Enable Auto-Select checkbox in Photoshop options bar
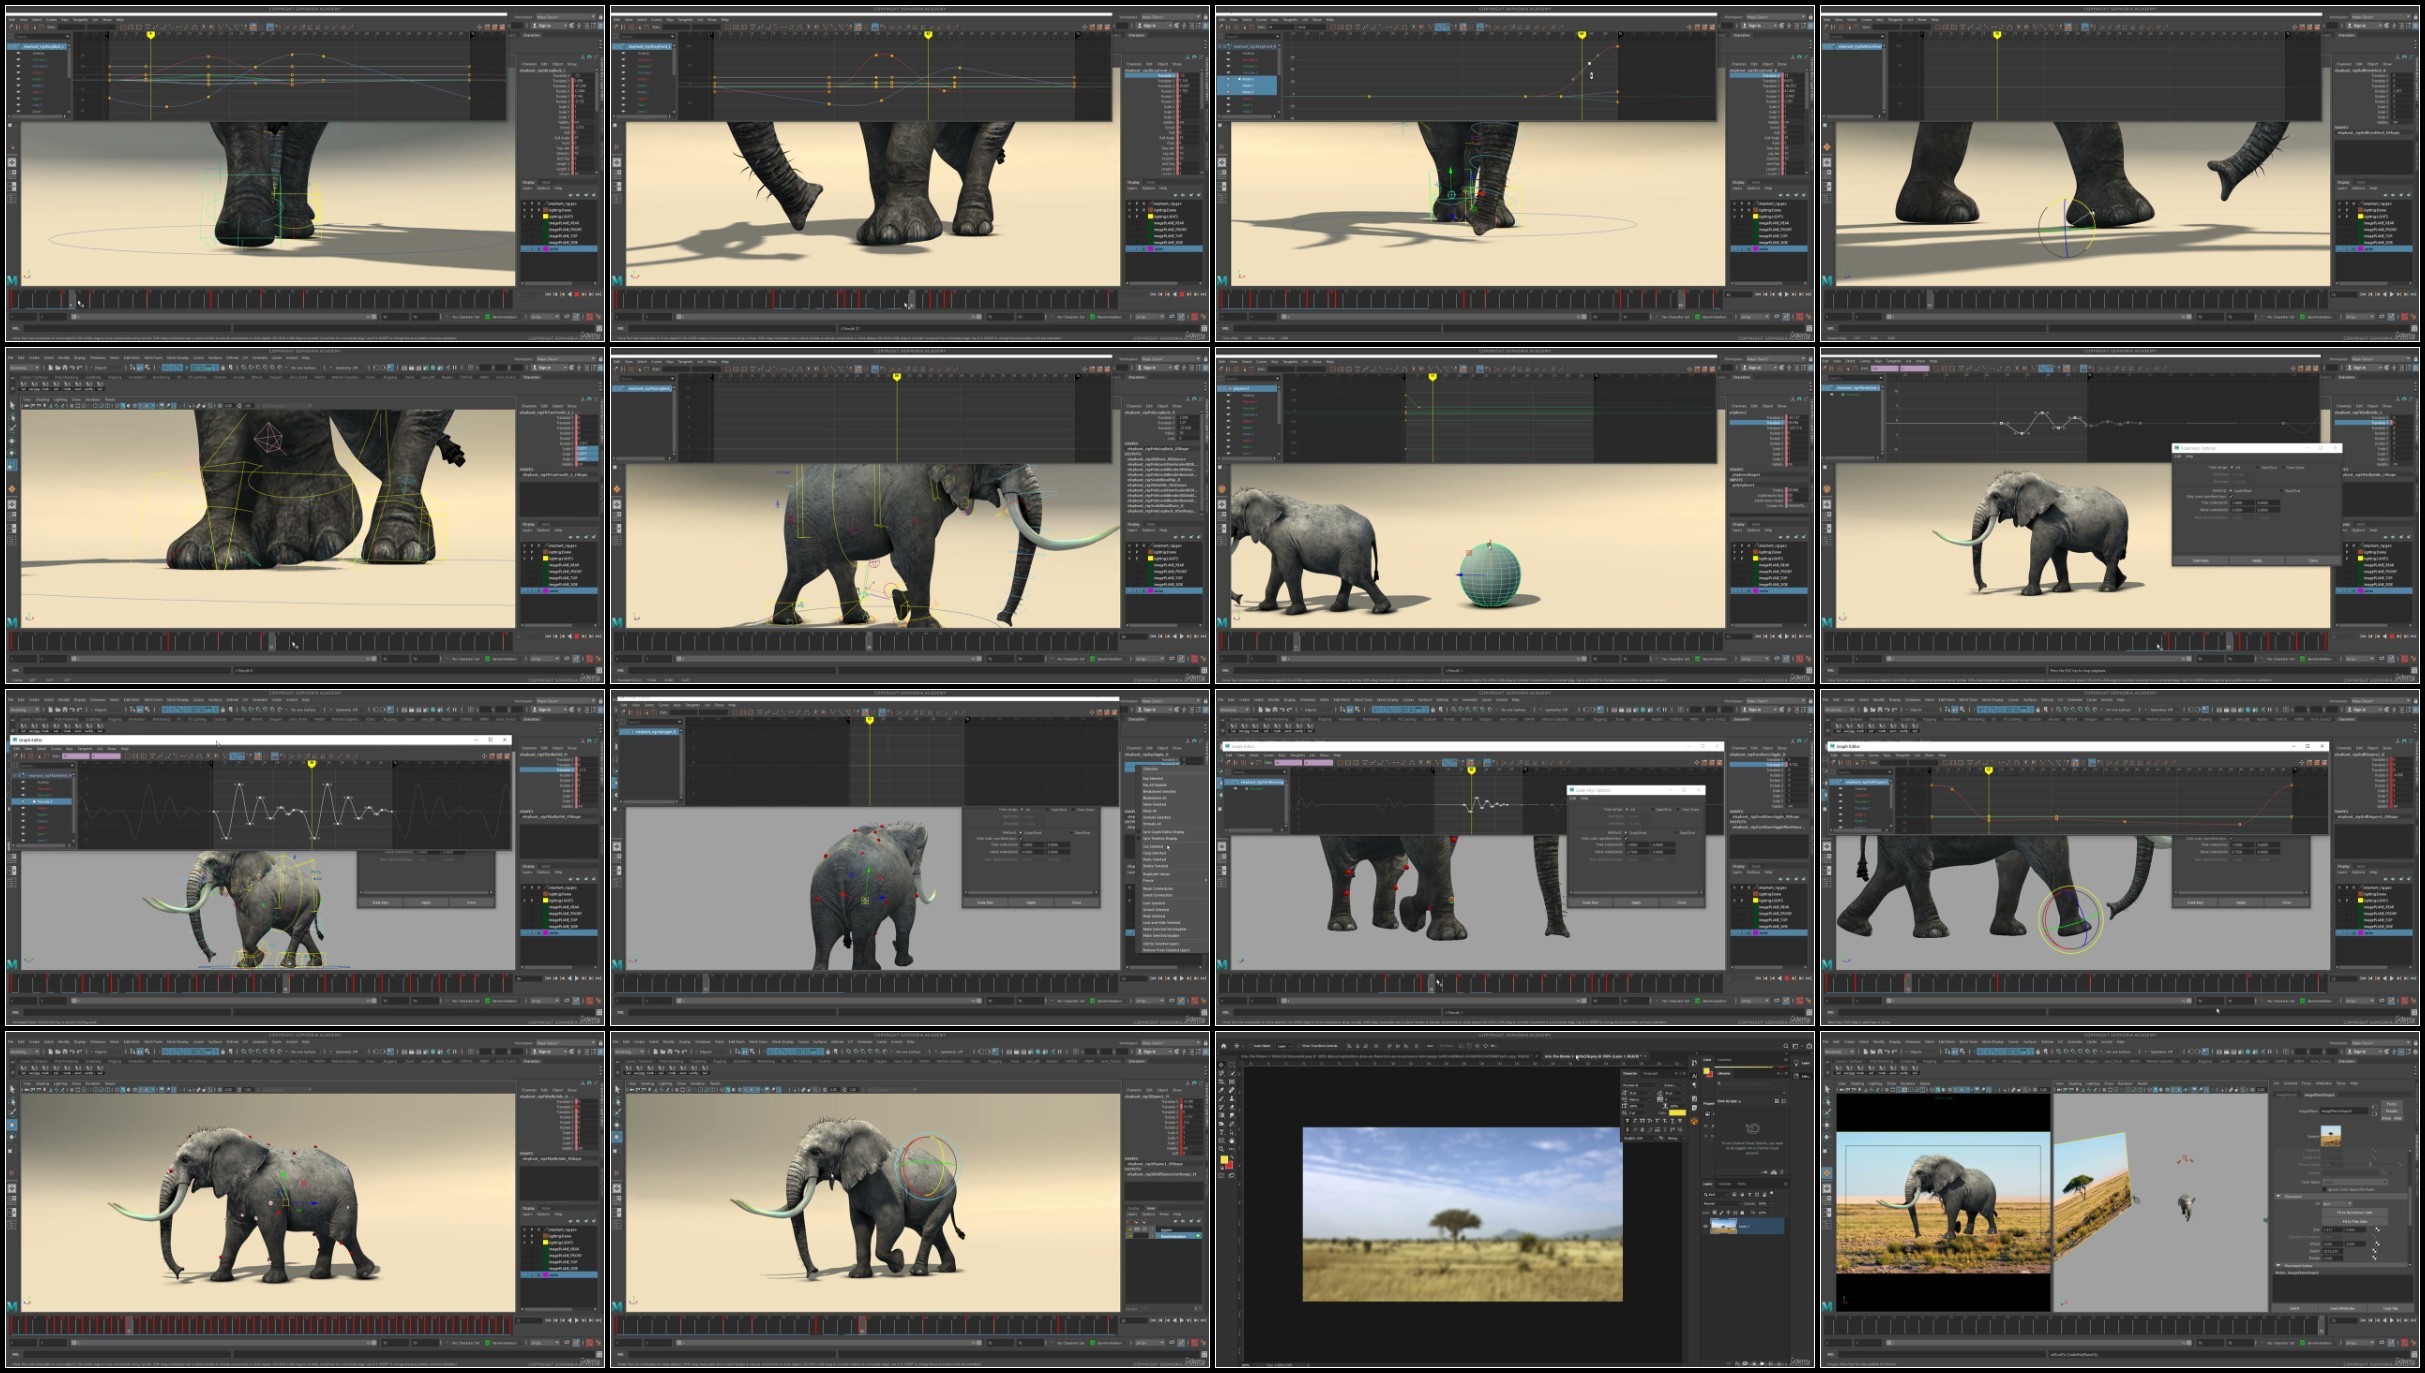This screenshot has width=2425, height=1373. (x=1251, y=1046)
